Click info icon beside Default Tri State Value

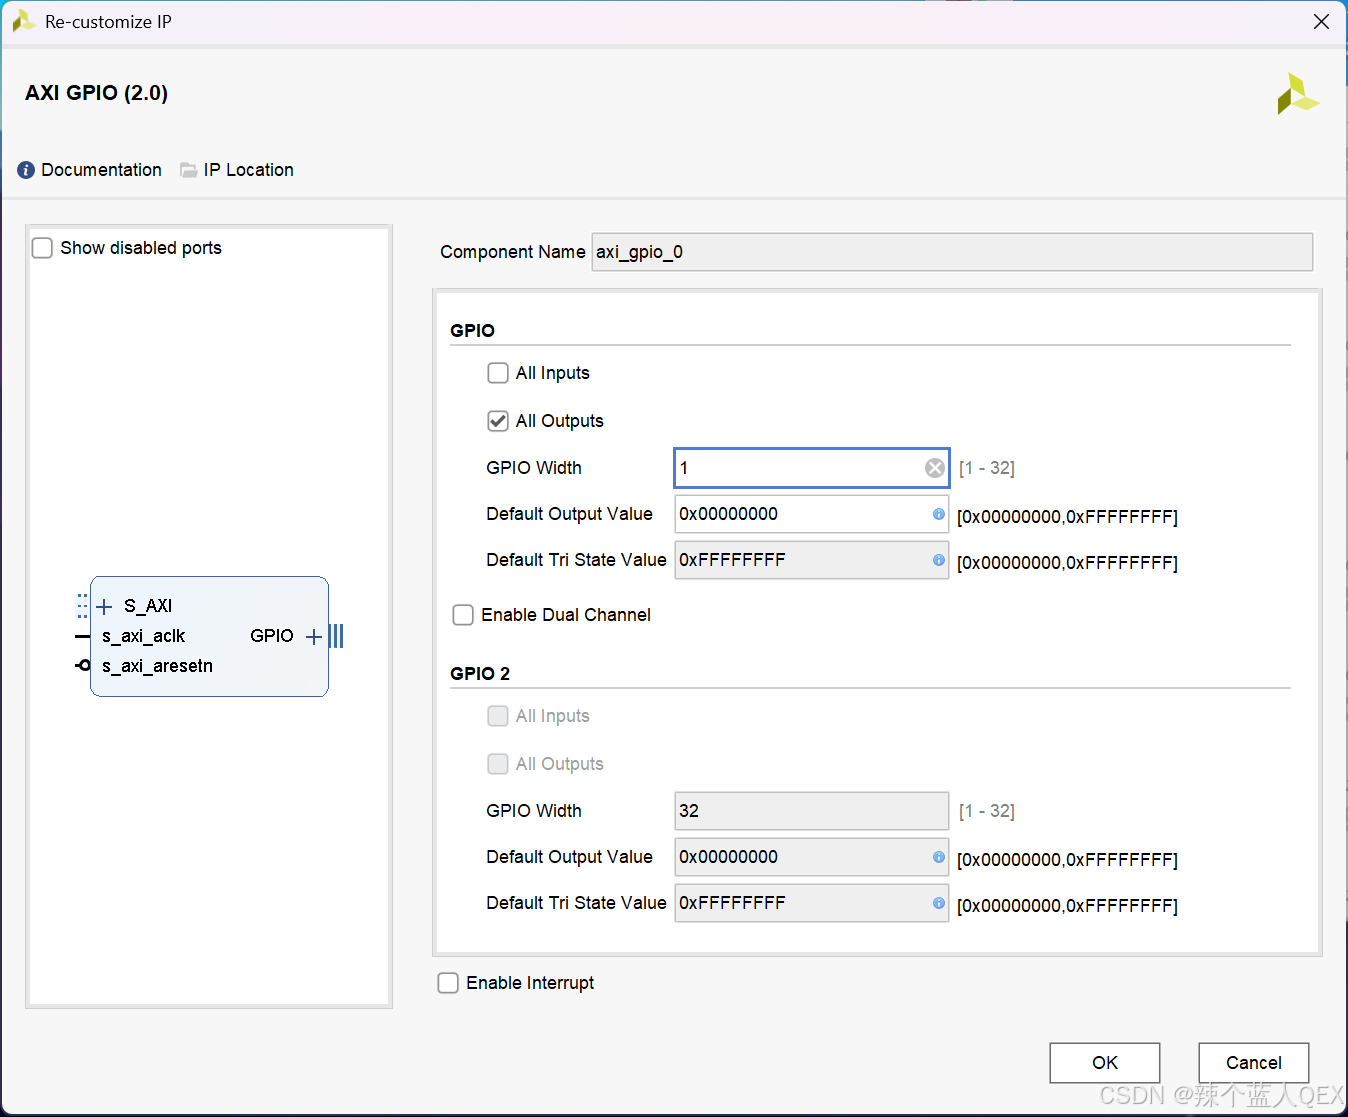pyautogui.click(x=937, y=560)
